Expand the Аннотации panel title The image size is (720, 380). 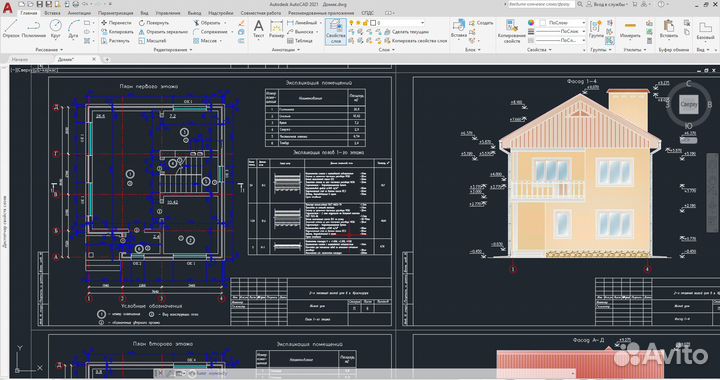click(285, 50)
